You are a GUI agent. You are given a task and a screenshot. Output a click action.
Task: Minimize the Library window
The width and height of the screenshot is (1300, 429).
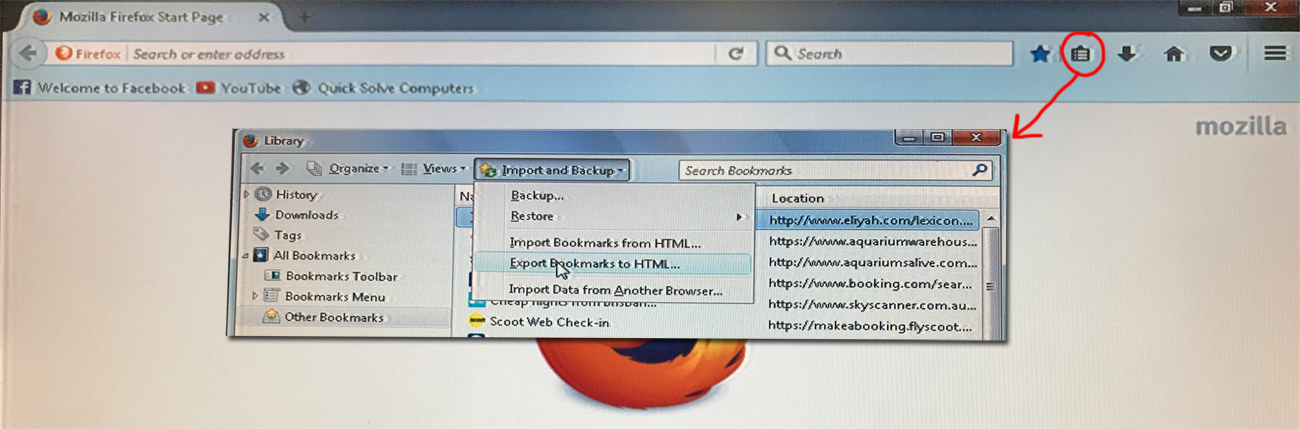point(909,138)
